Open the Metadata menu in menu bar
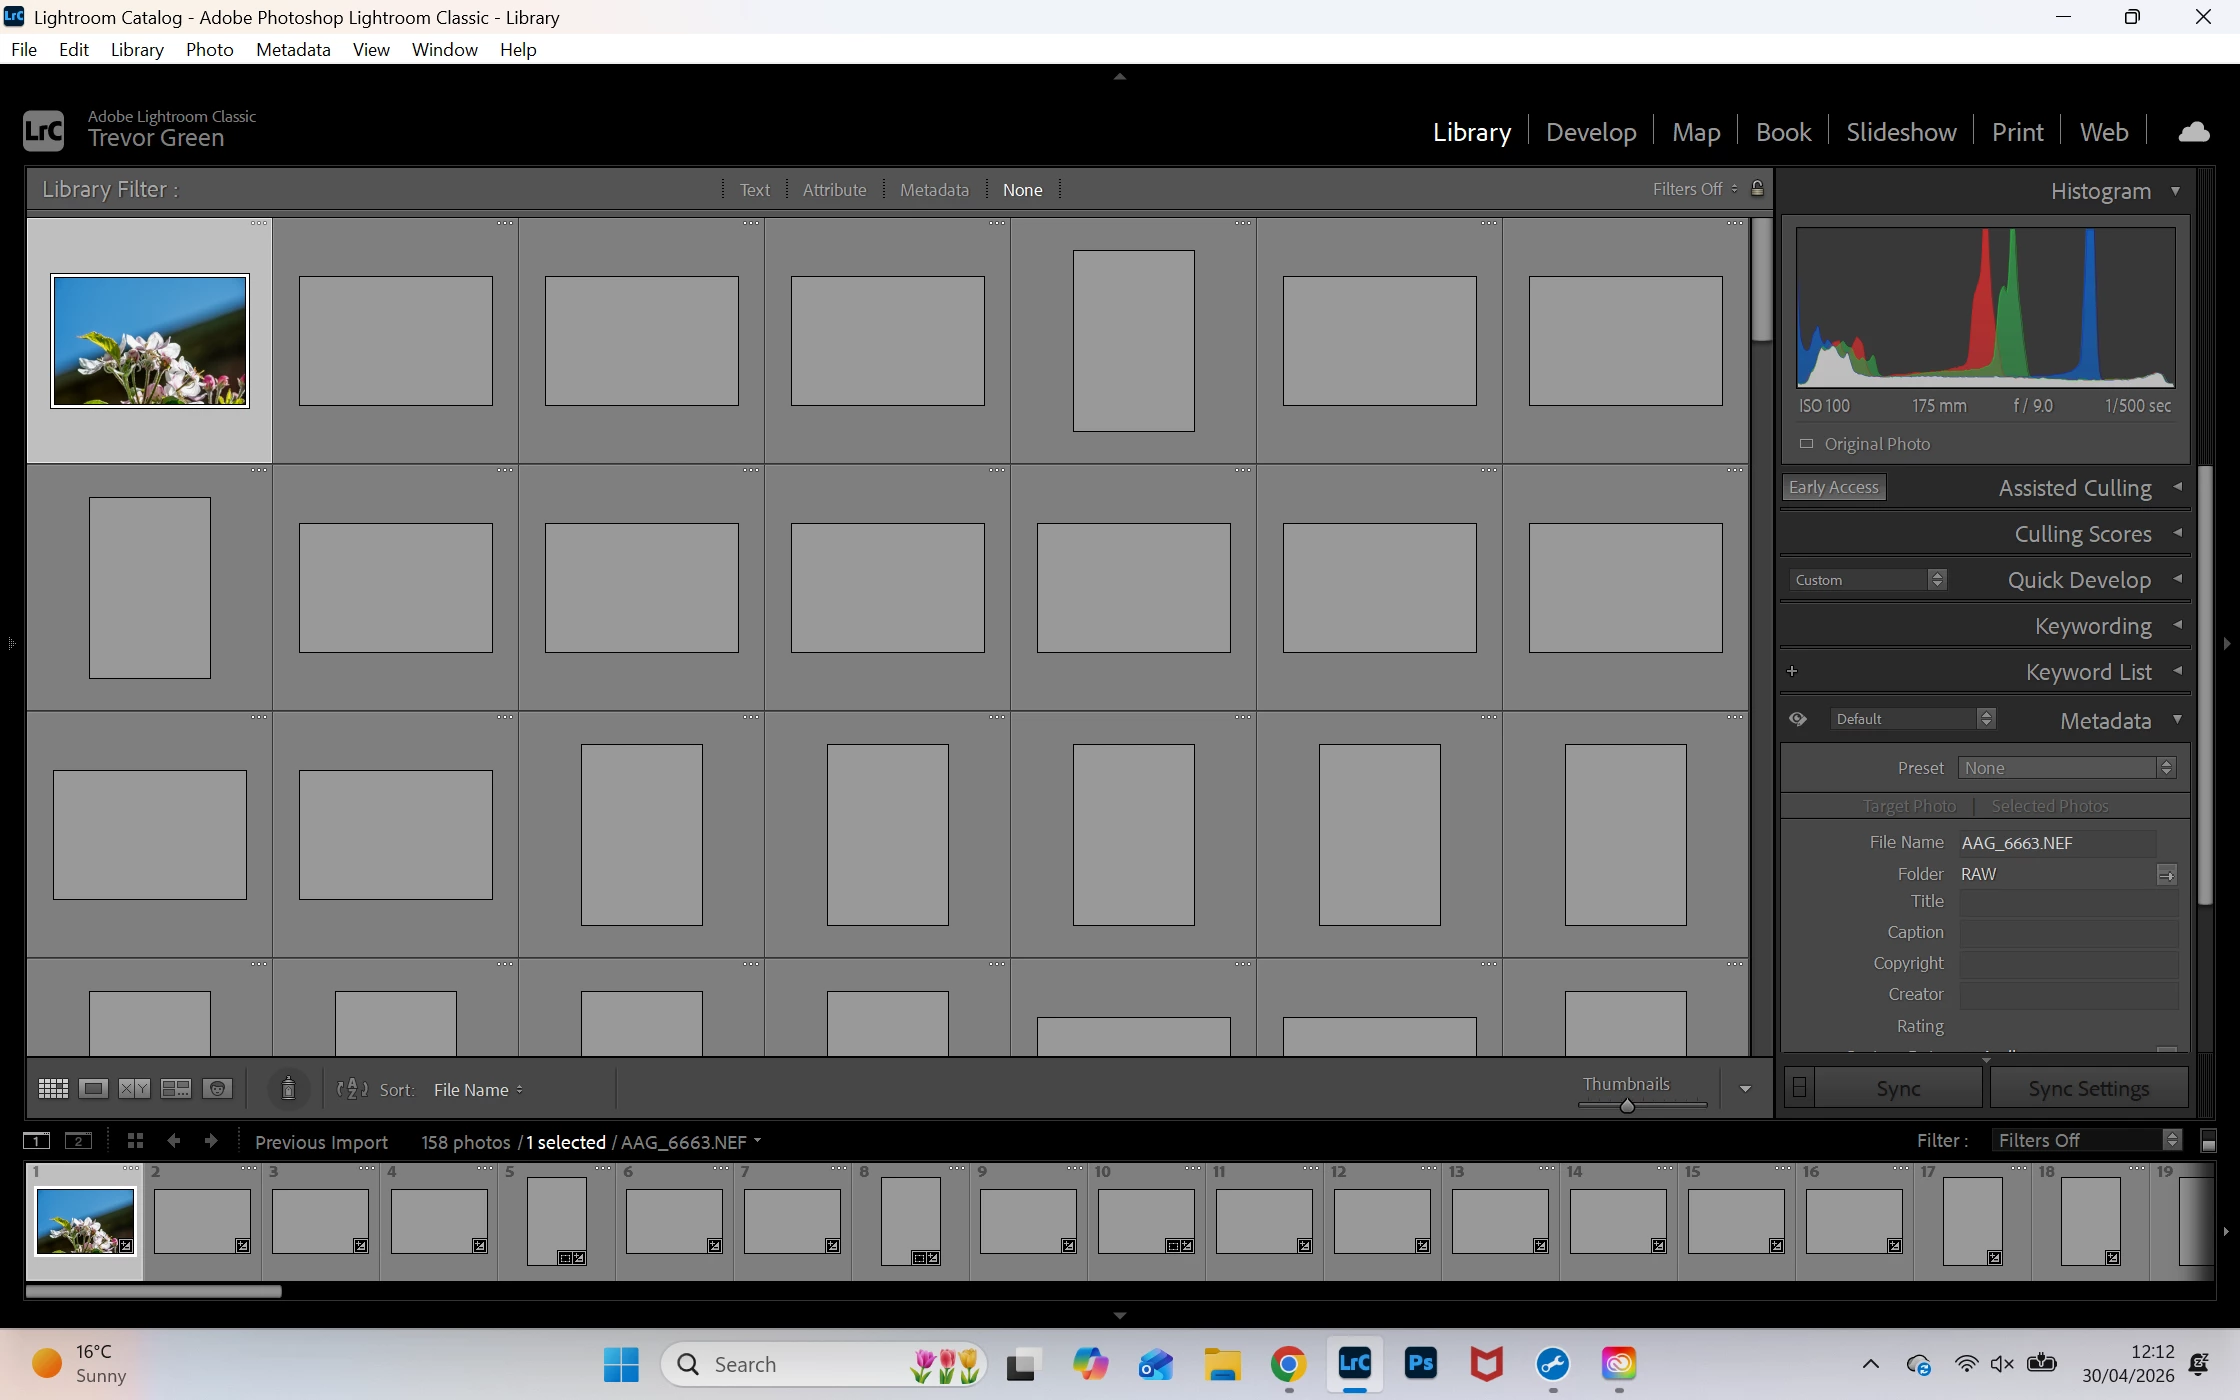 point(293,49)
